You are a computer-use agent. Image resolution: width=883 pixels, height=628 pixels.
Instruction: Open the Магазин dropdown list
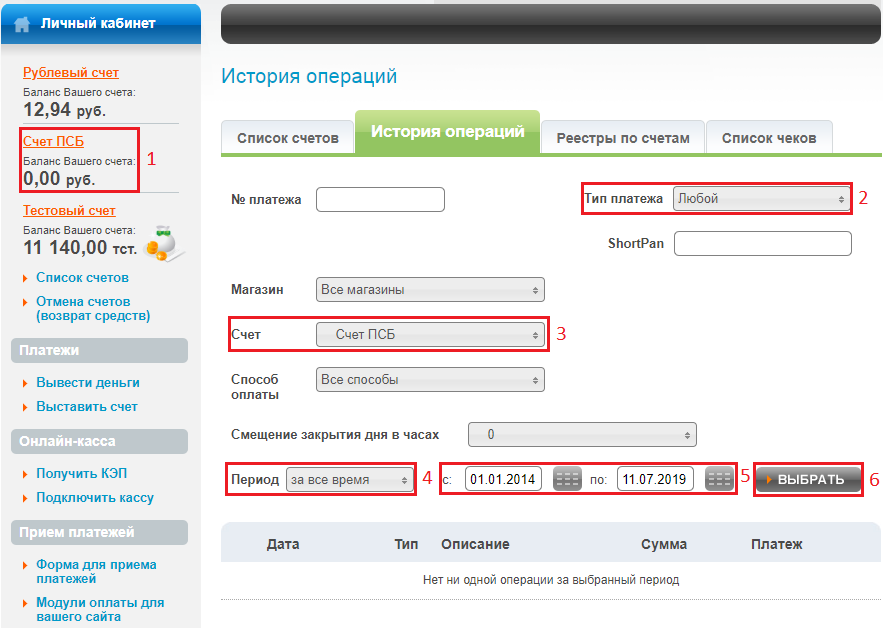click(x=430, y=290)
